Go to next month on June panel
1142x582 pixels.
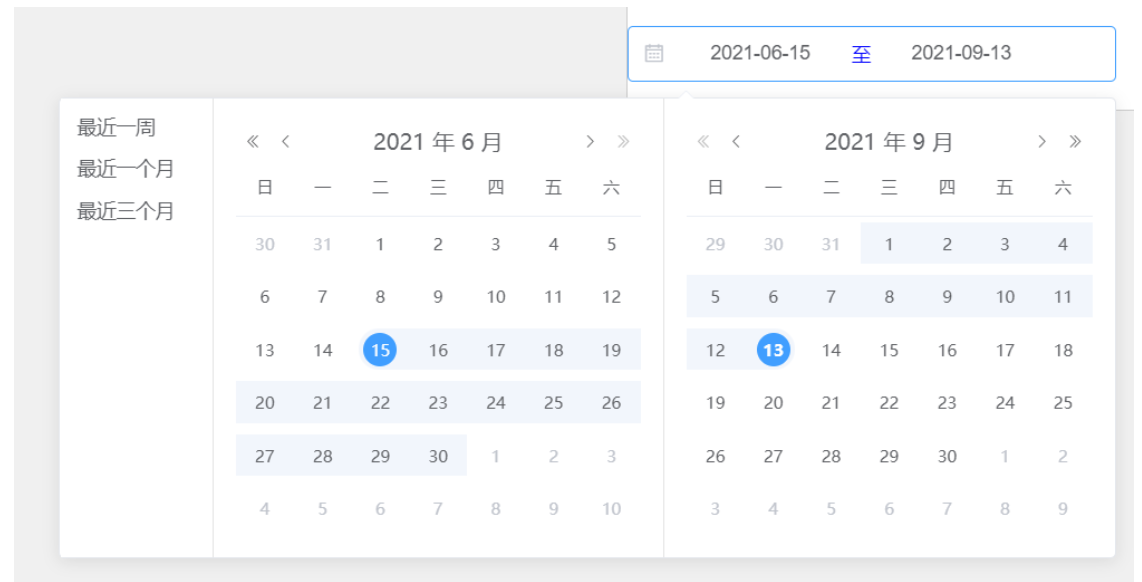[591, 142]
